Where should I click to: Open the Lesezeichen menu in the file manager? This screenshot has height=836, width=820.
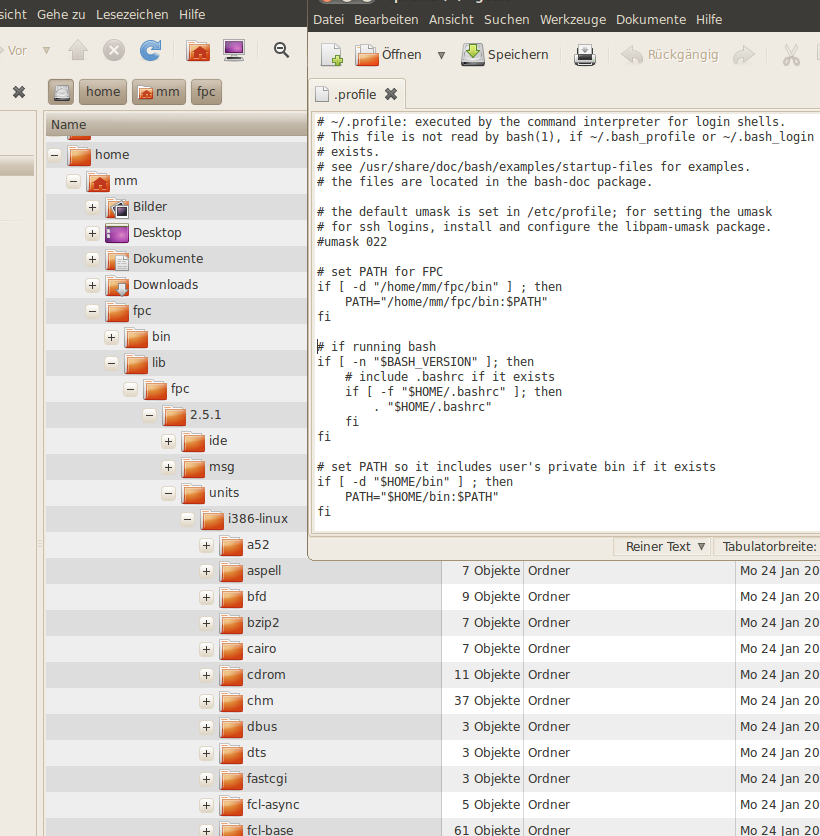click(x=132, y=15)
